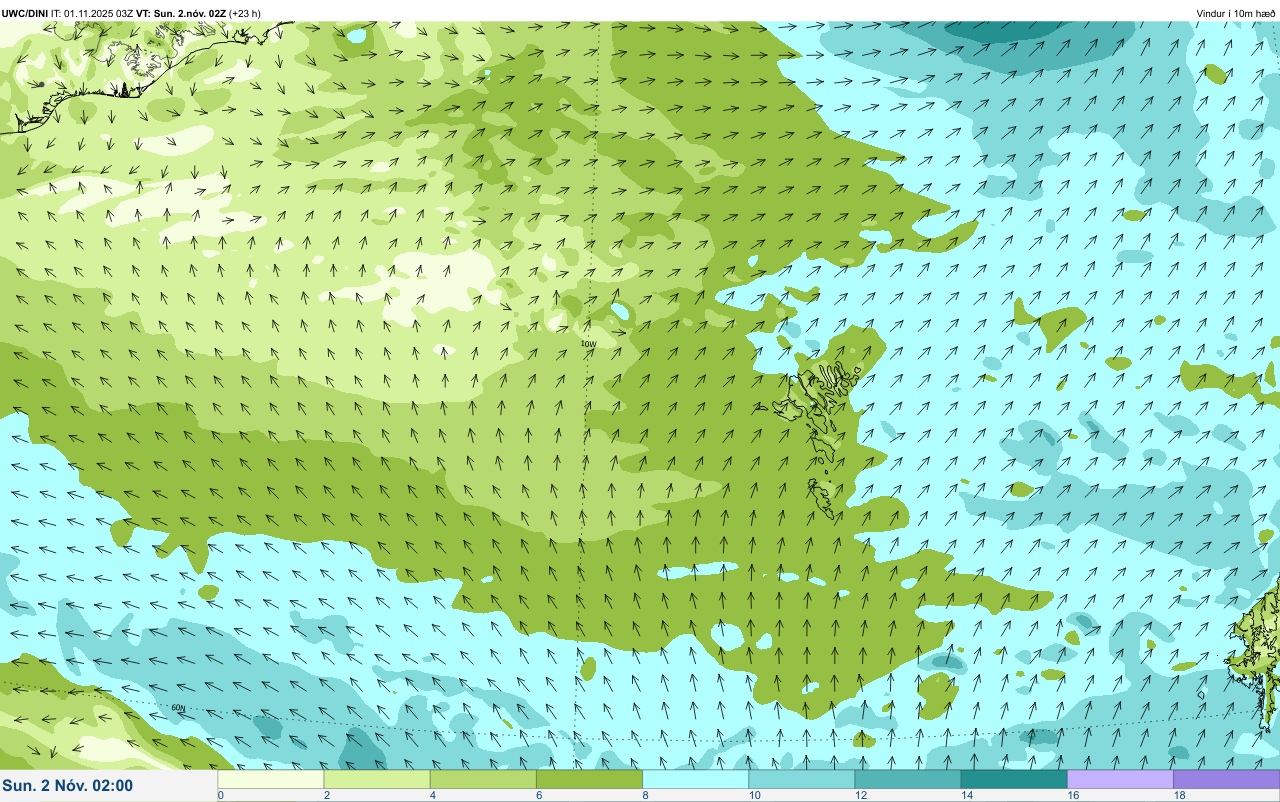Click the 4–6 m/s green legend swatch
The image size is (1280, 802).
click(483, 779)
